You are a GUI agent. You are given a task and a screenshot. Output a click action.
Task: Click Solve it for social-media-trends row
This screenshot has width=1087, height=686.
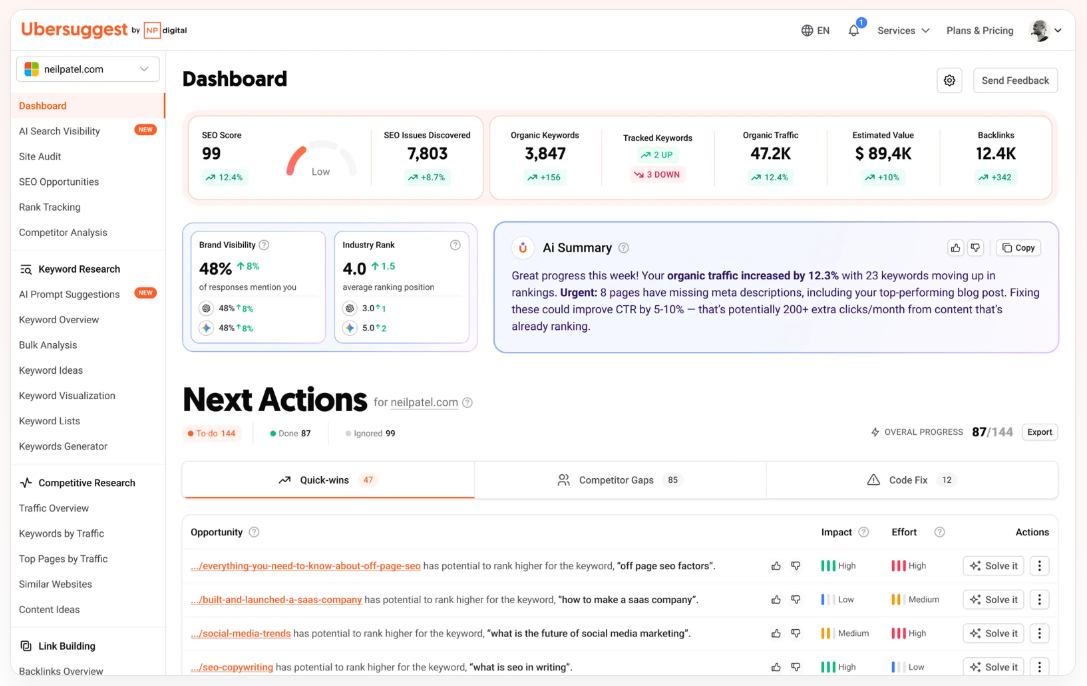pyautogui.click(x=993, y=633)
